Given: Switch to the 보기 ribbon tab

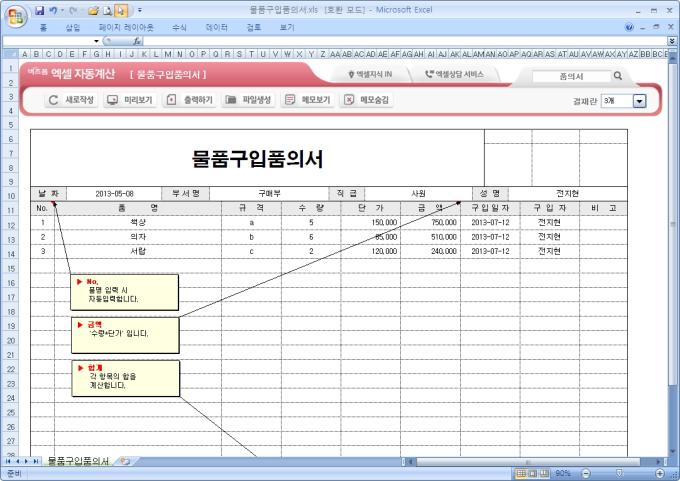Looking at the screenshot, I should coord(287,28).
